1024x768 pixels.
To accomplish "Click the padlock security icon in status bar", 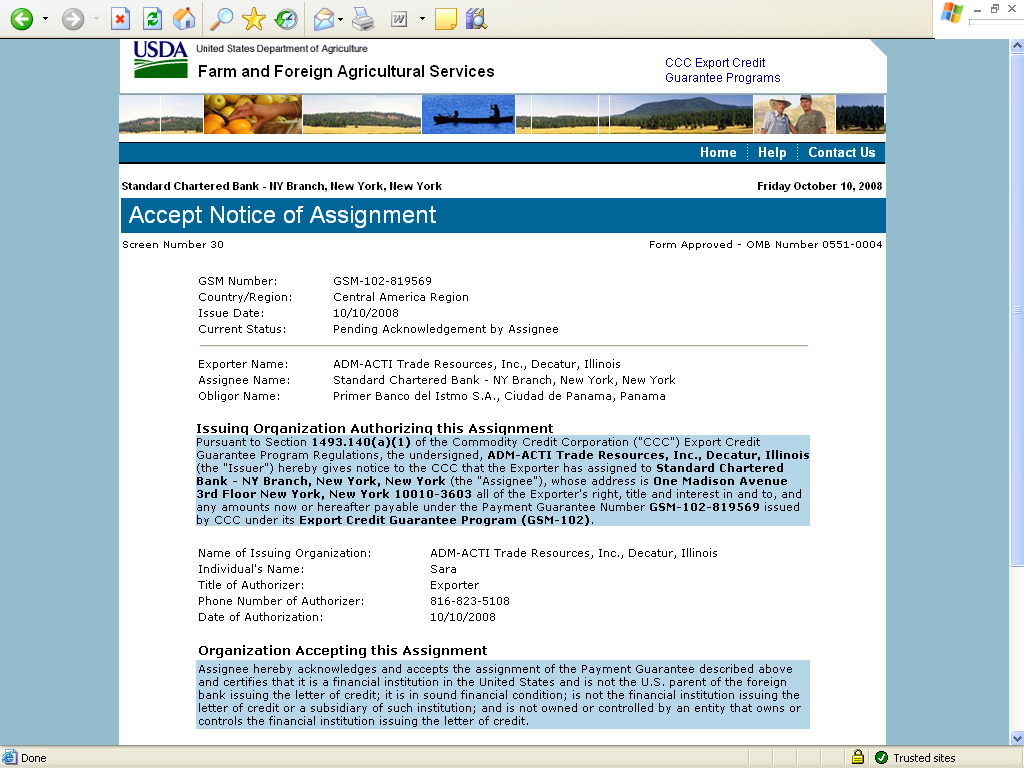I will (x=857, y=757).
